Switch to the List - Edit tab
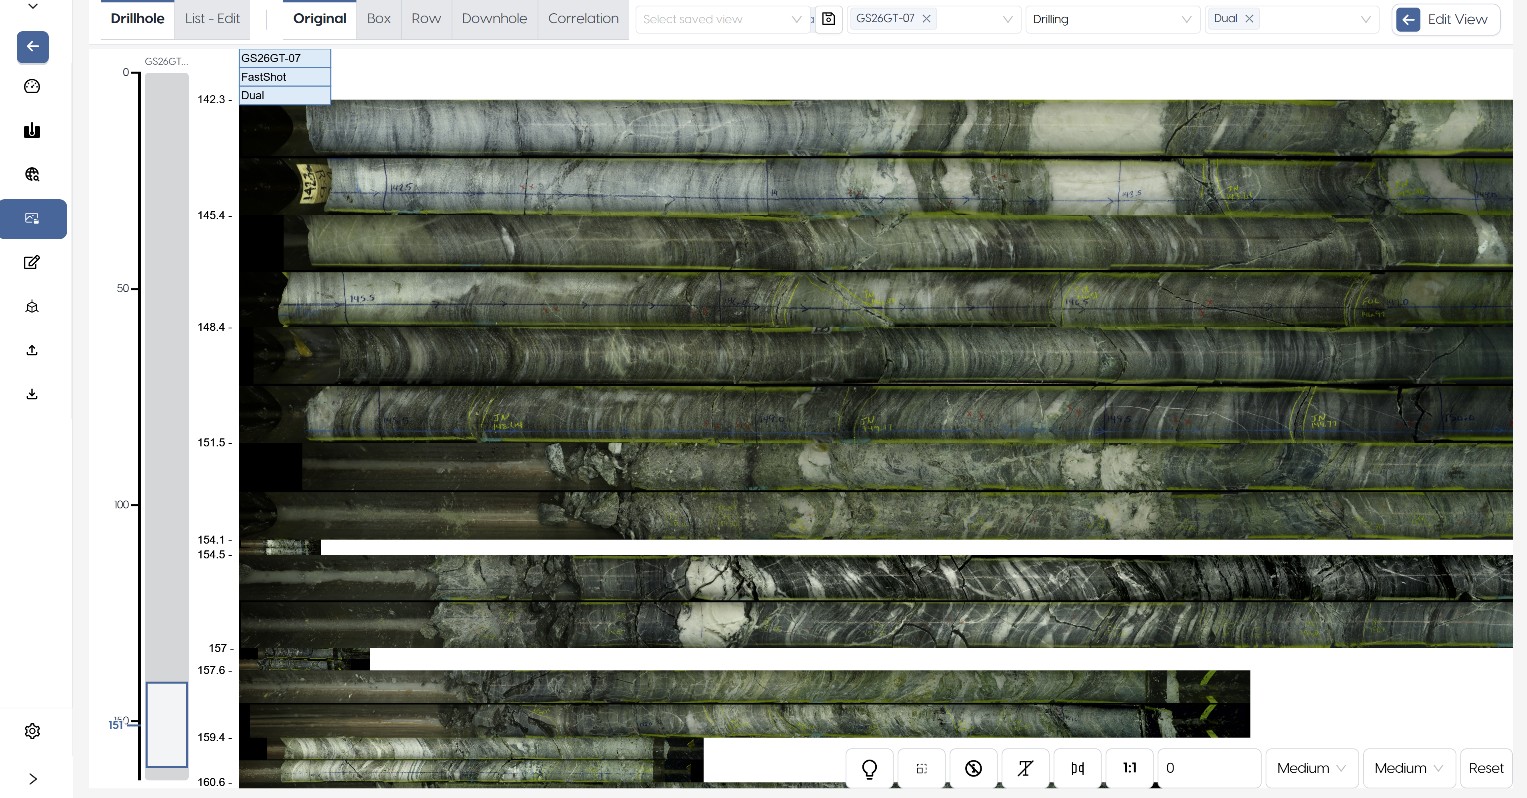1527x798 pixels. (213, 19)
